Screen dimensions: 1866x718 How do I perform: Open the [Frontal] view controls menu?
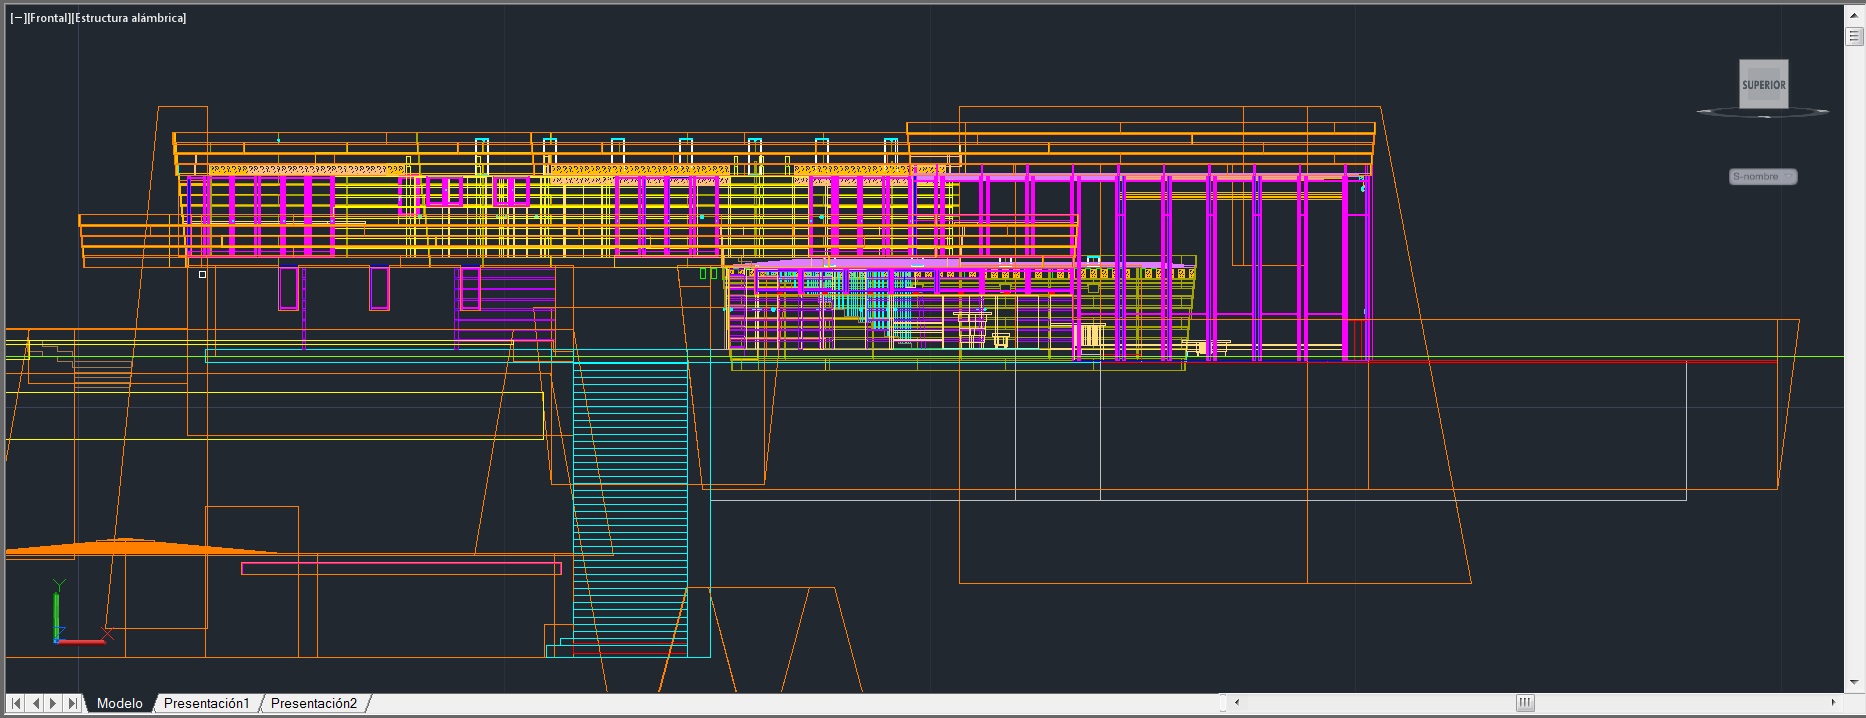[48, 18]
